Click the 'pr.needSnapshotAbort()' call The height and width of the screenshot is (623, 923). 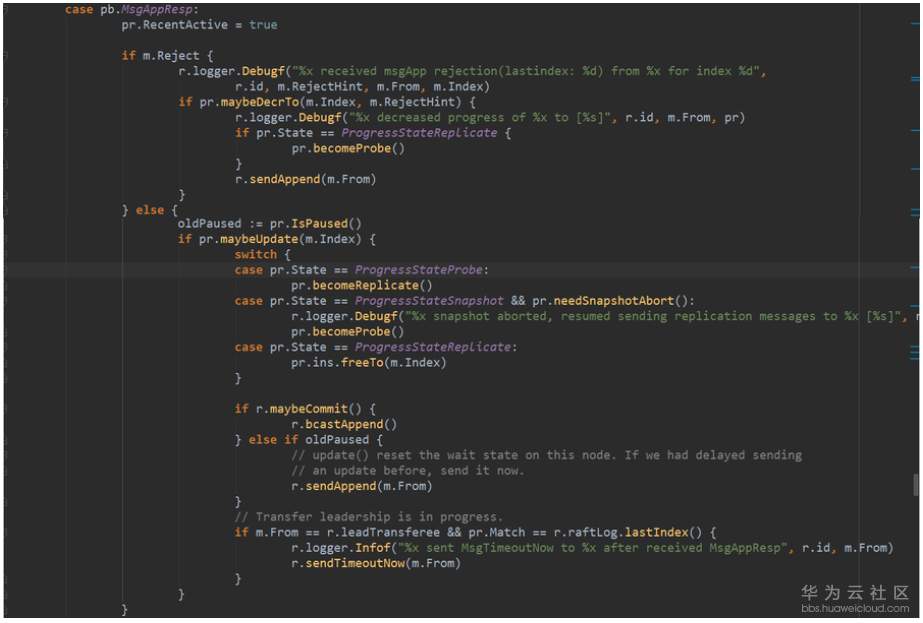610,301
